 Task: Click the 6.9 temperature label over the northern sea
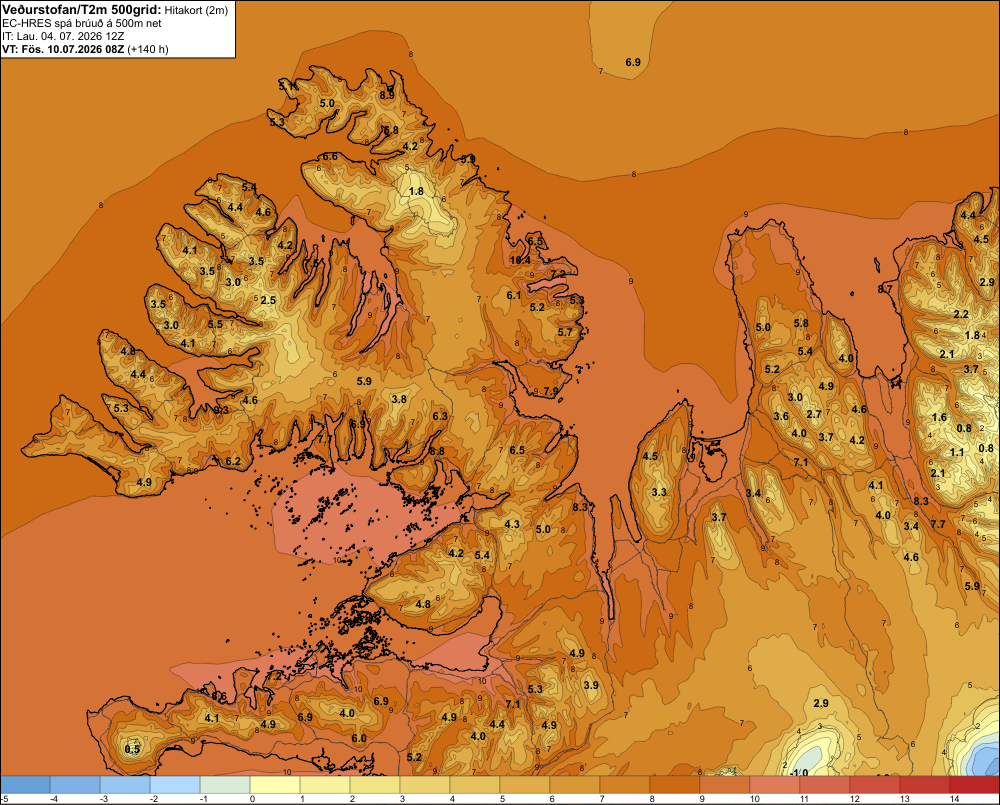click(633, 62)
